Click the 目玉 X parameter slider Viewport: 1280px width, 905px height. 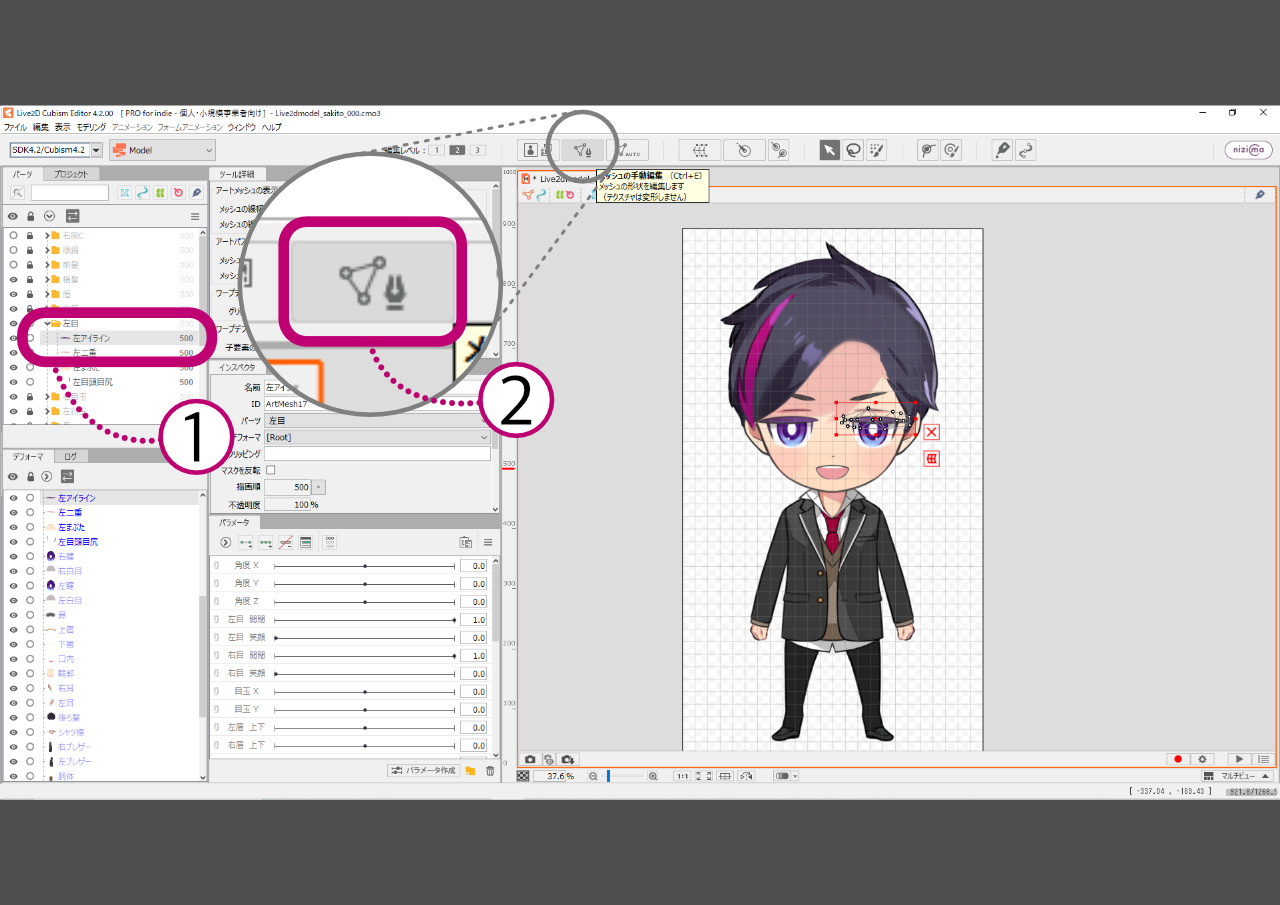(365, 692)
